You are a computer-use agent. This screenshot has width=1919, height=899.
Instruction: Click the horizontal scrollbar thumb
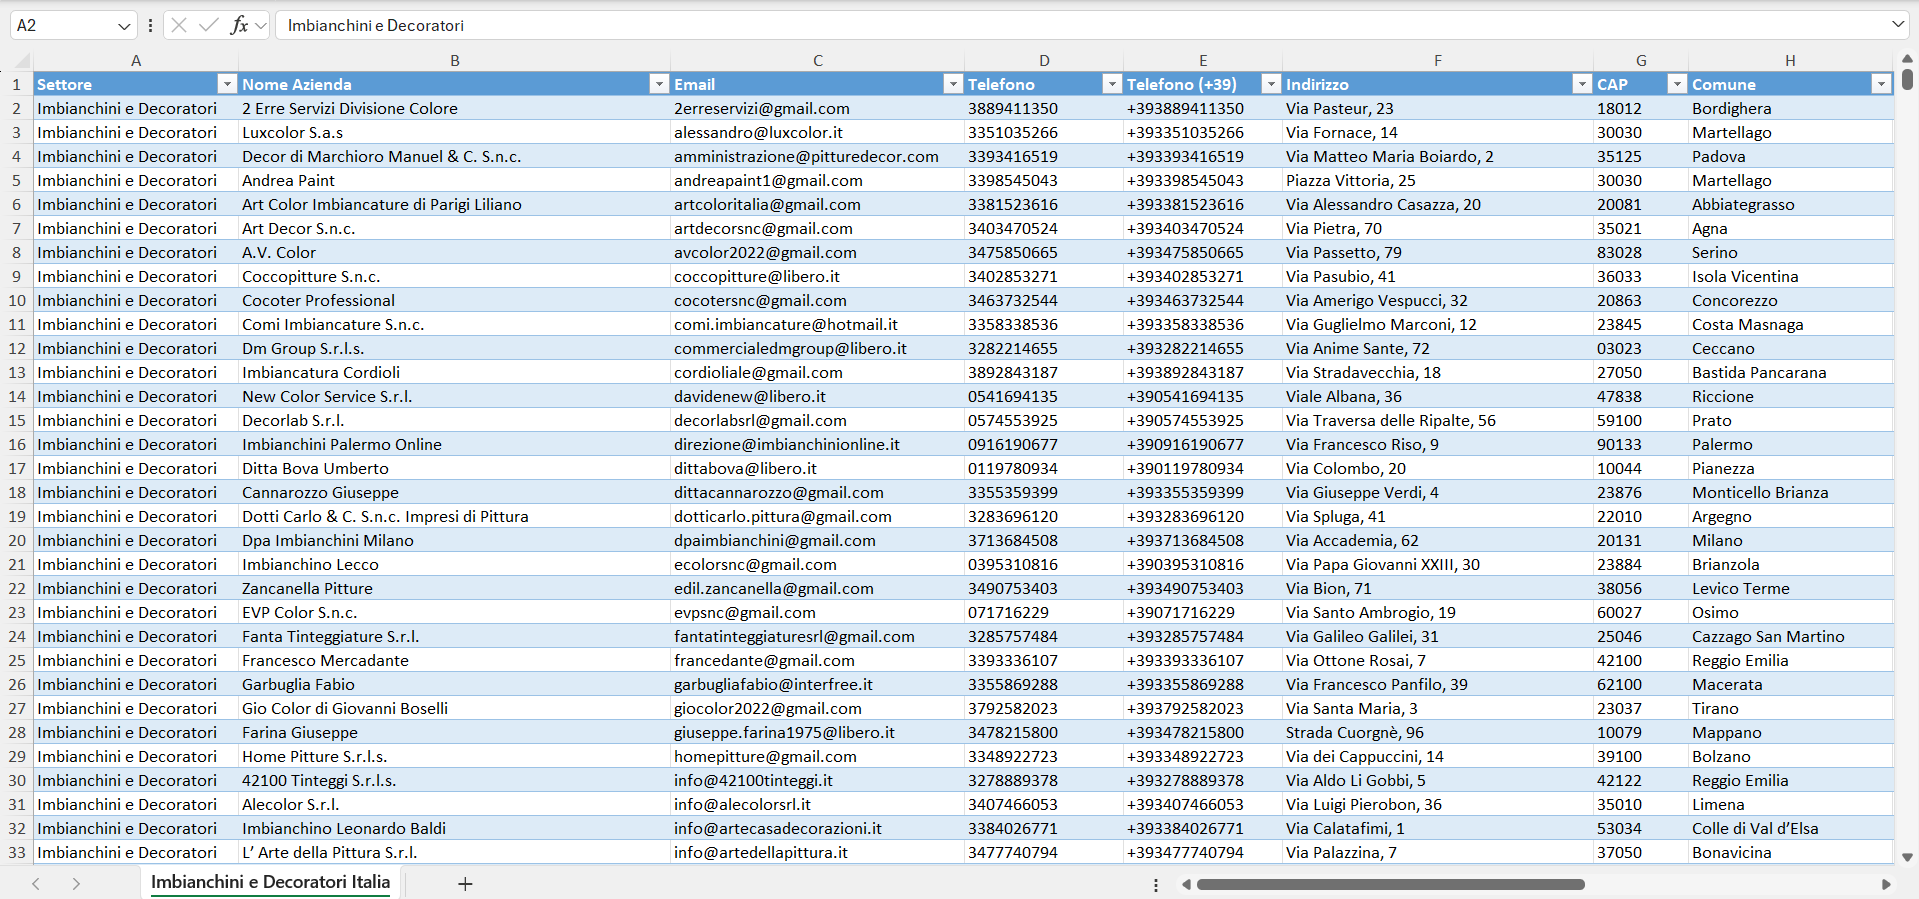click(1390, 884)
